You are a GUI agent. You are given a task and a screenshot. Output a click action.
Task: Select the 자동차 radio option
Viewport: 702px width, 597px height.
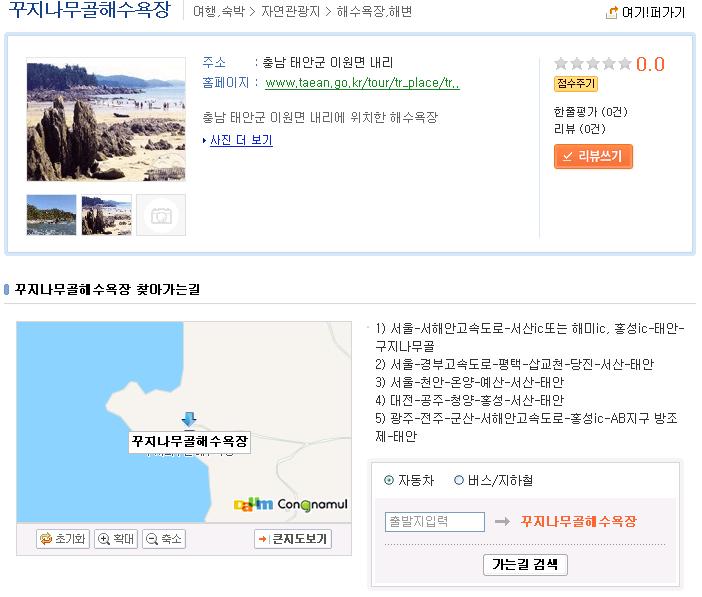click(389, 480)
